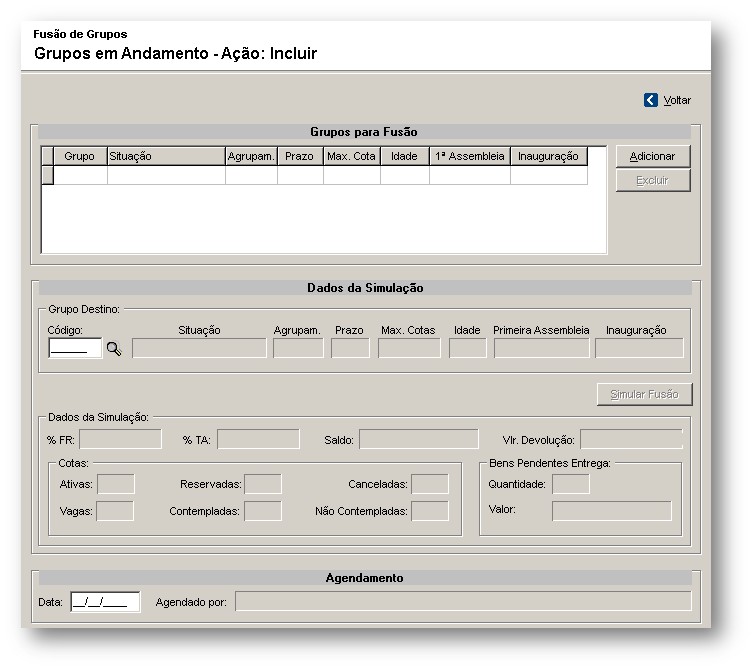This screenshot has height=670, width=753.
Task: Click the Grupo Destino Idade field
Action: (468, 348)
